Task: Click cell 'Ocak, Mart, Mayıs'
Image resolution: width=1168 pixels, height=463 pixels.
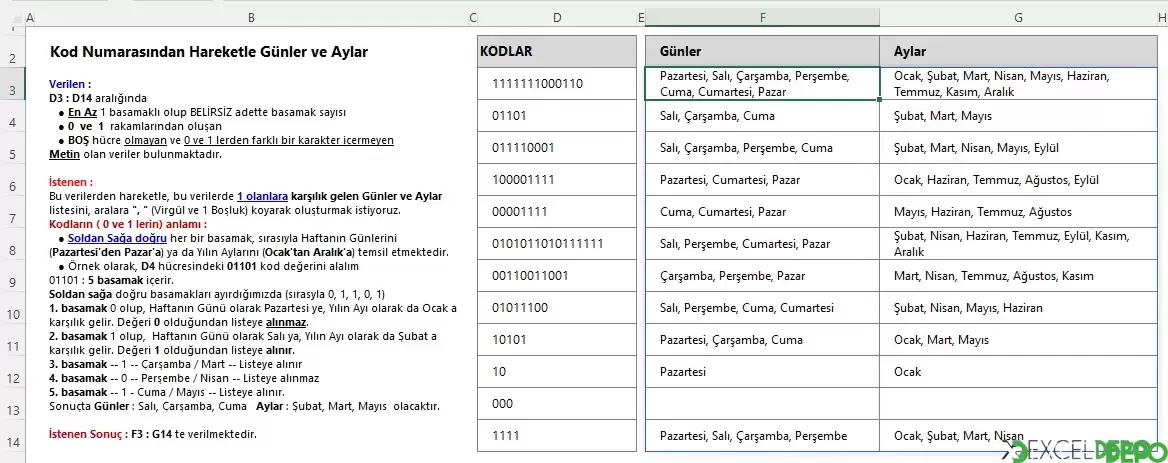Action: 1018,340
